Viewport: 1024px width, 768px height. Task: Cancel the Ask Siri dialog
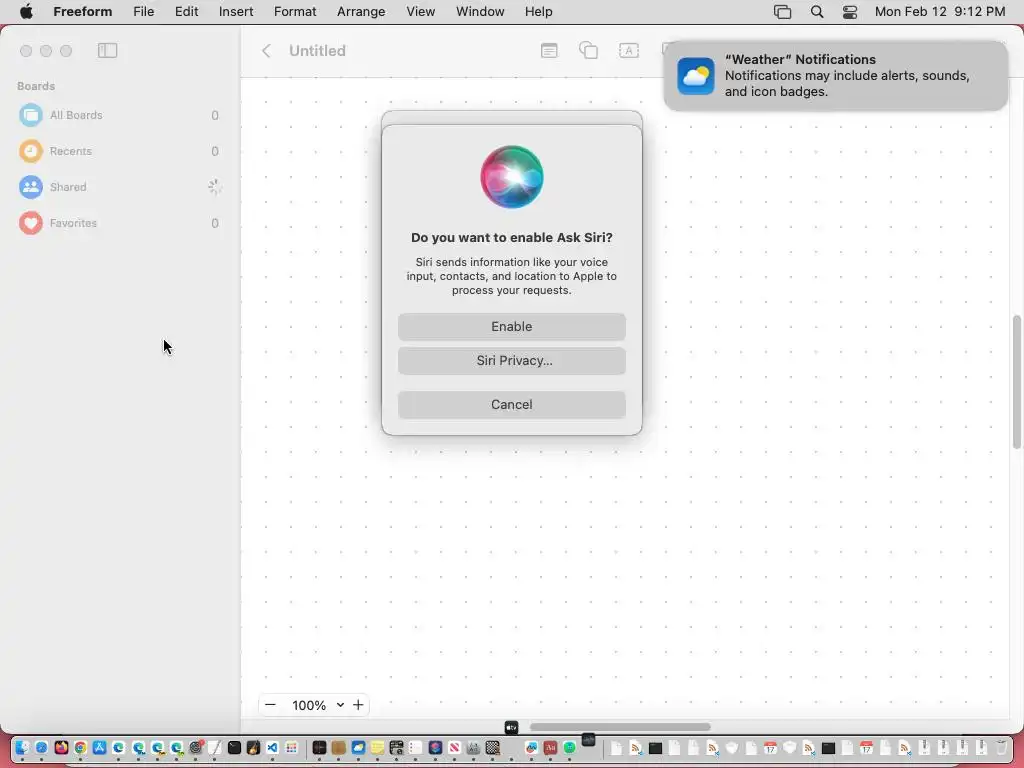tap(511, 404)
